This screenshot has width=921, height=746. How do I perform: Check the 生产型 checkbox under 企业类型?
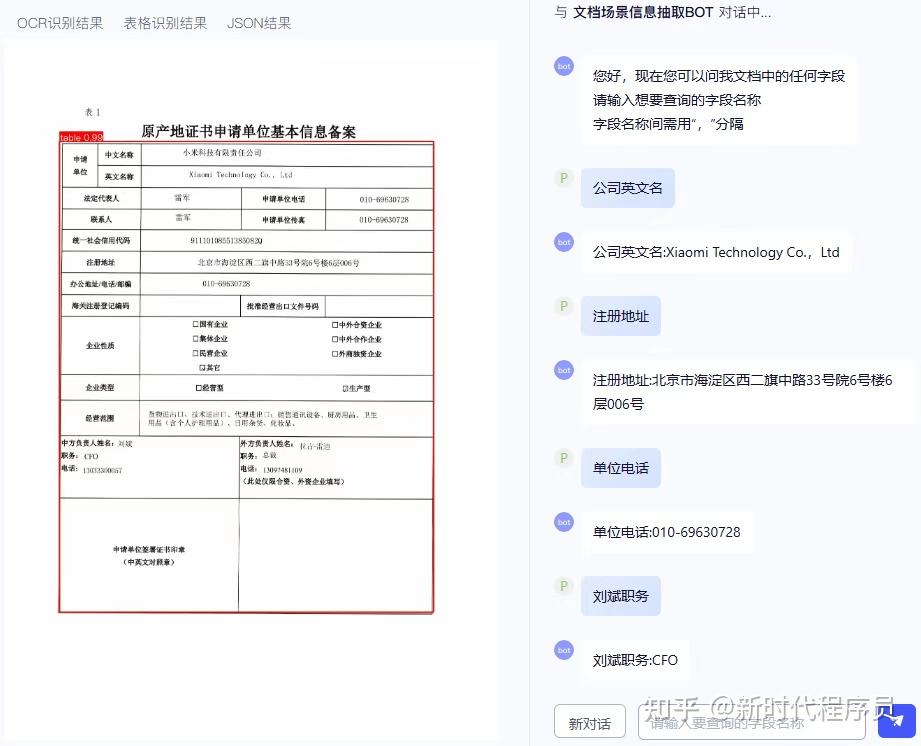coord(345,388)
